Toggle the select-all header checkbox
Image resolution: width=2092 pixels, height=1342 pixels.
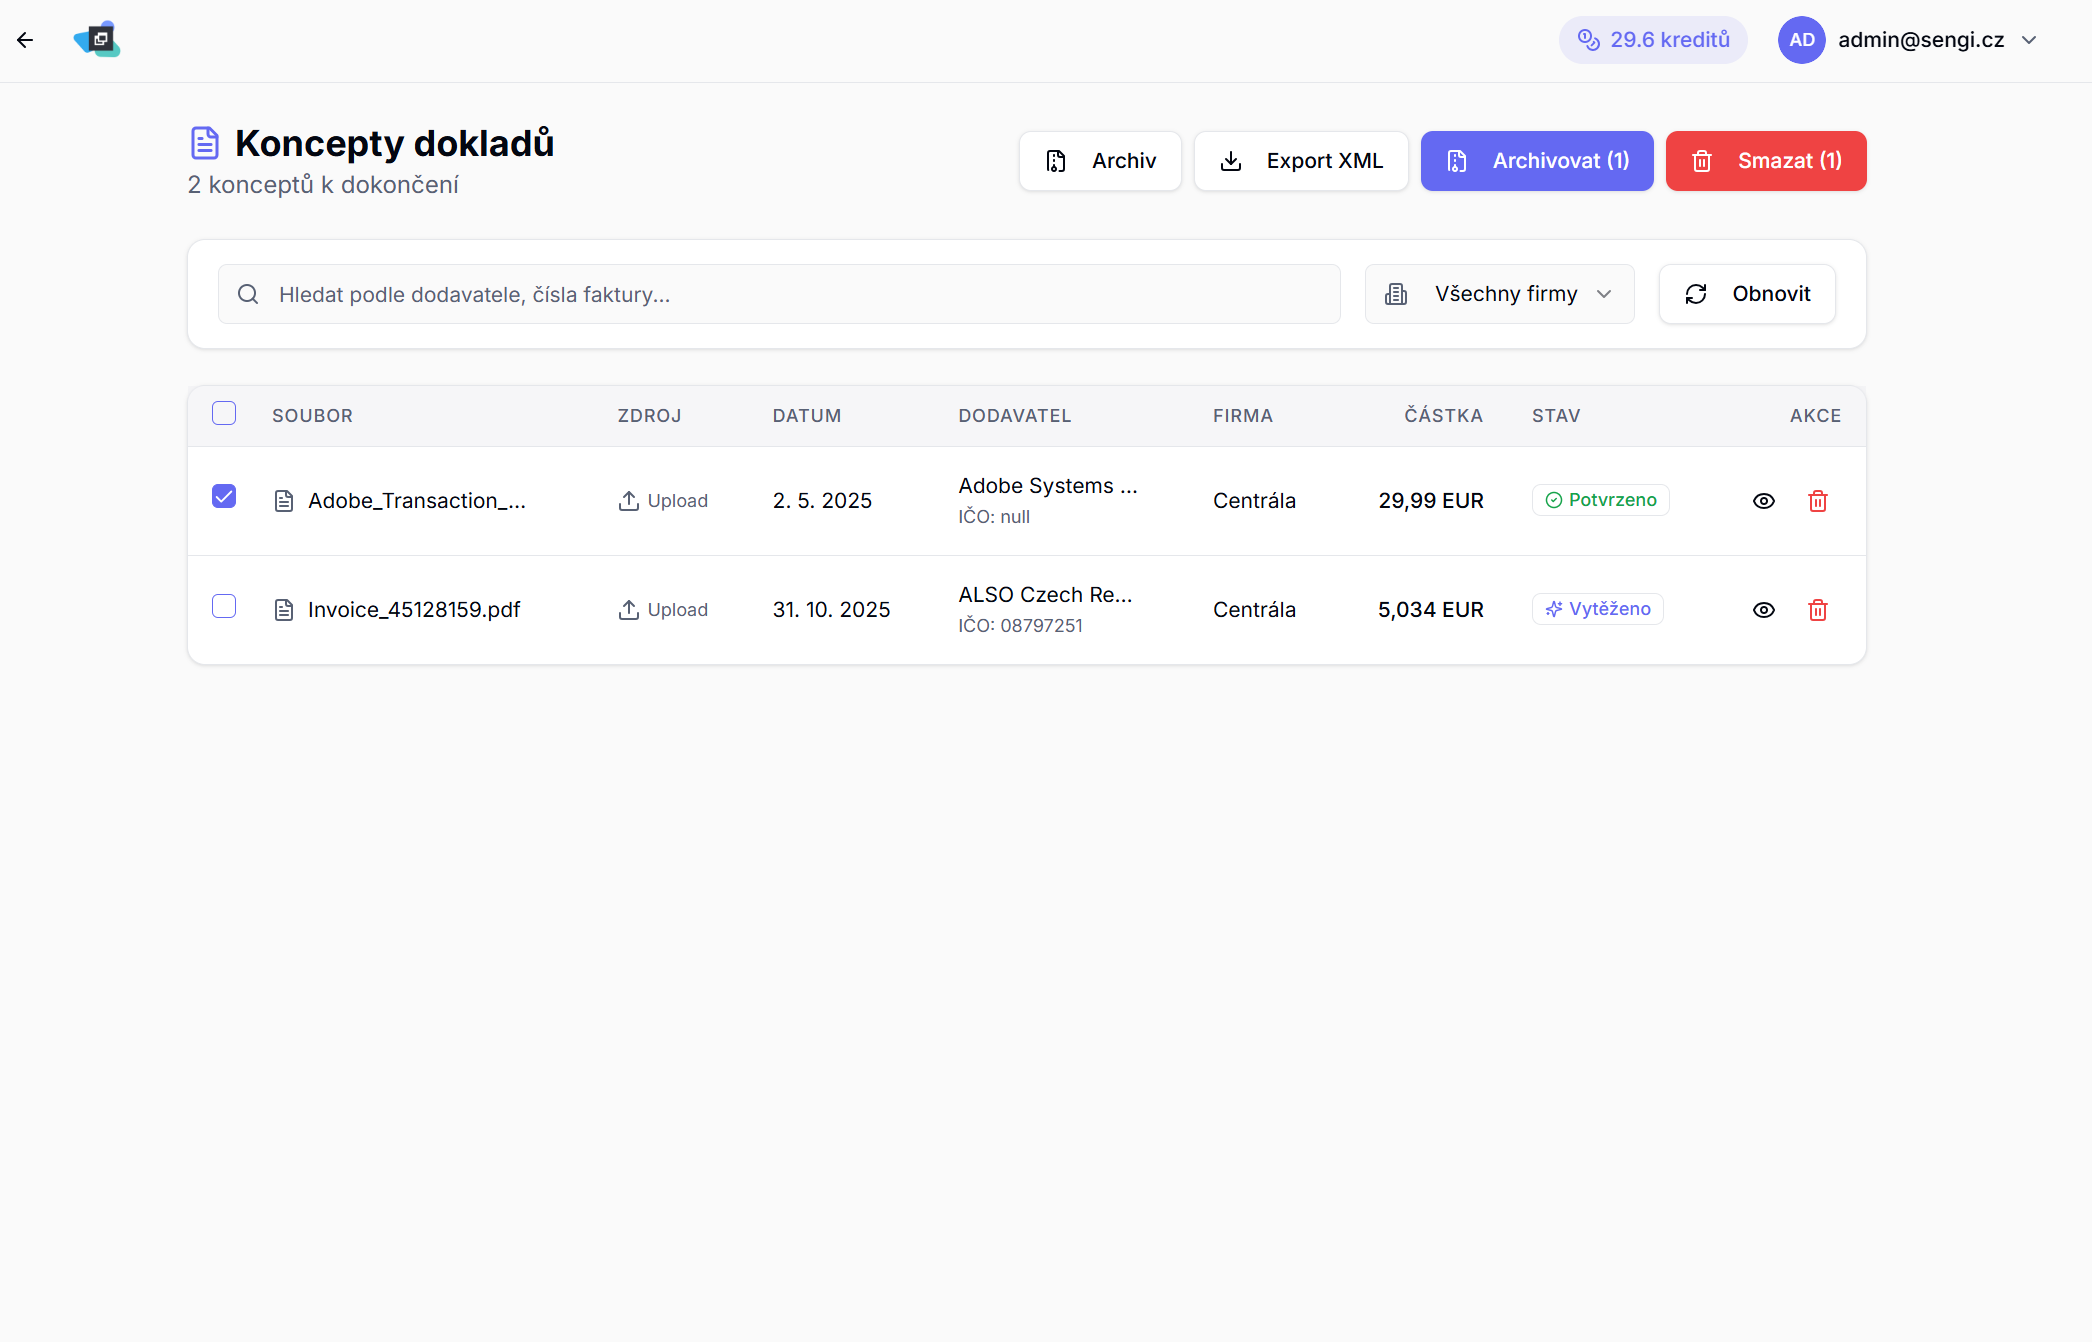coord(224,413)
